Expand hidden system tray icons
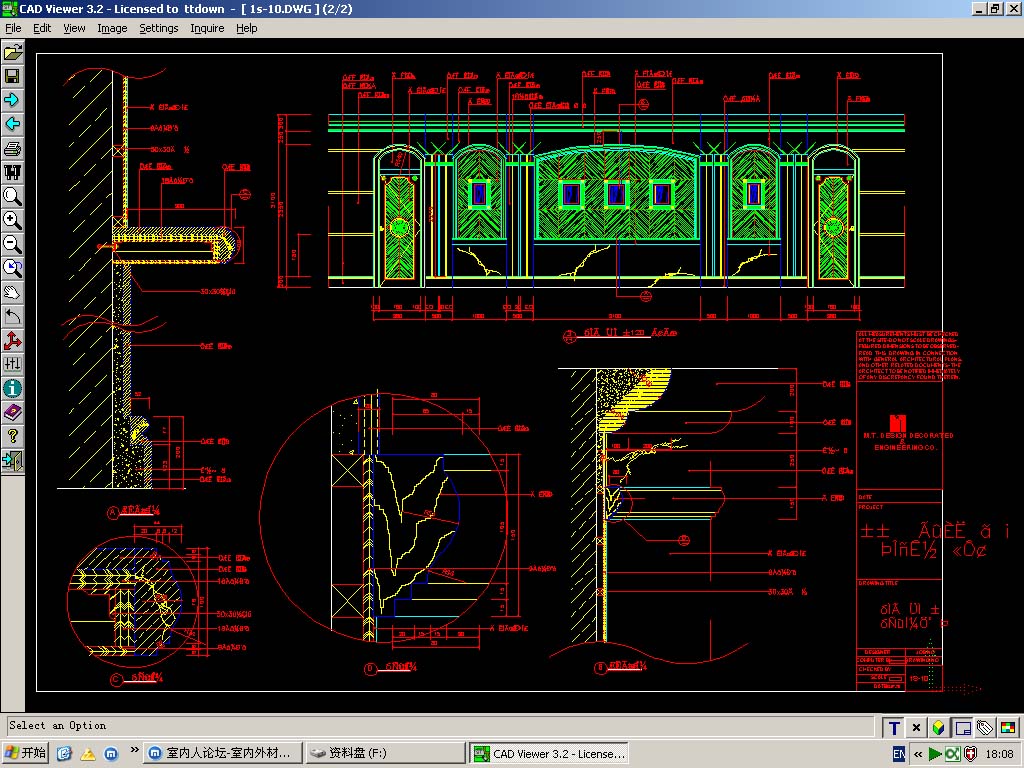Screen dimensions: 1024x768 [x=917, y=753]
